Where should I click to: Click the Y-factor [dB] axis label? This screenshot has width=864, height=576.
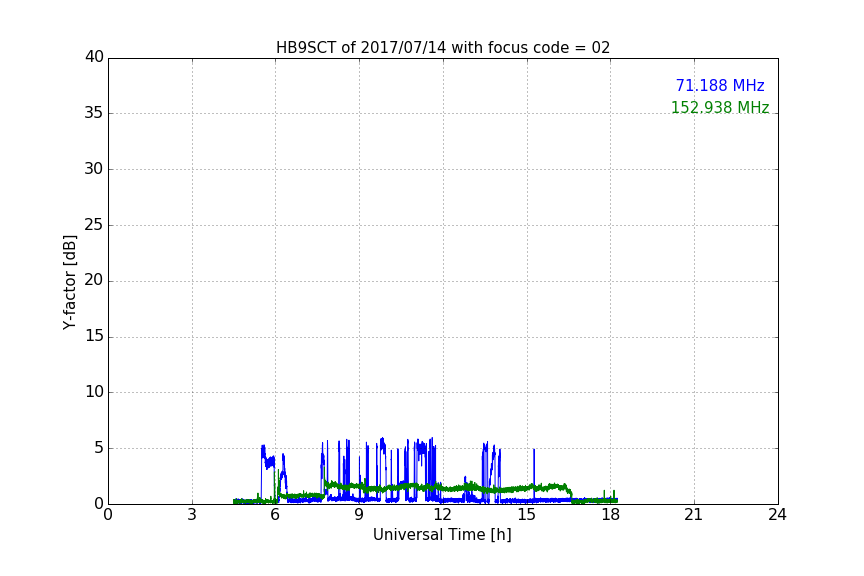point(69,282)
